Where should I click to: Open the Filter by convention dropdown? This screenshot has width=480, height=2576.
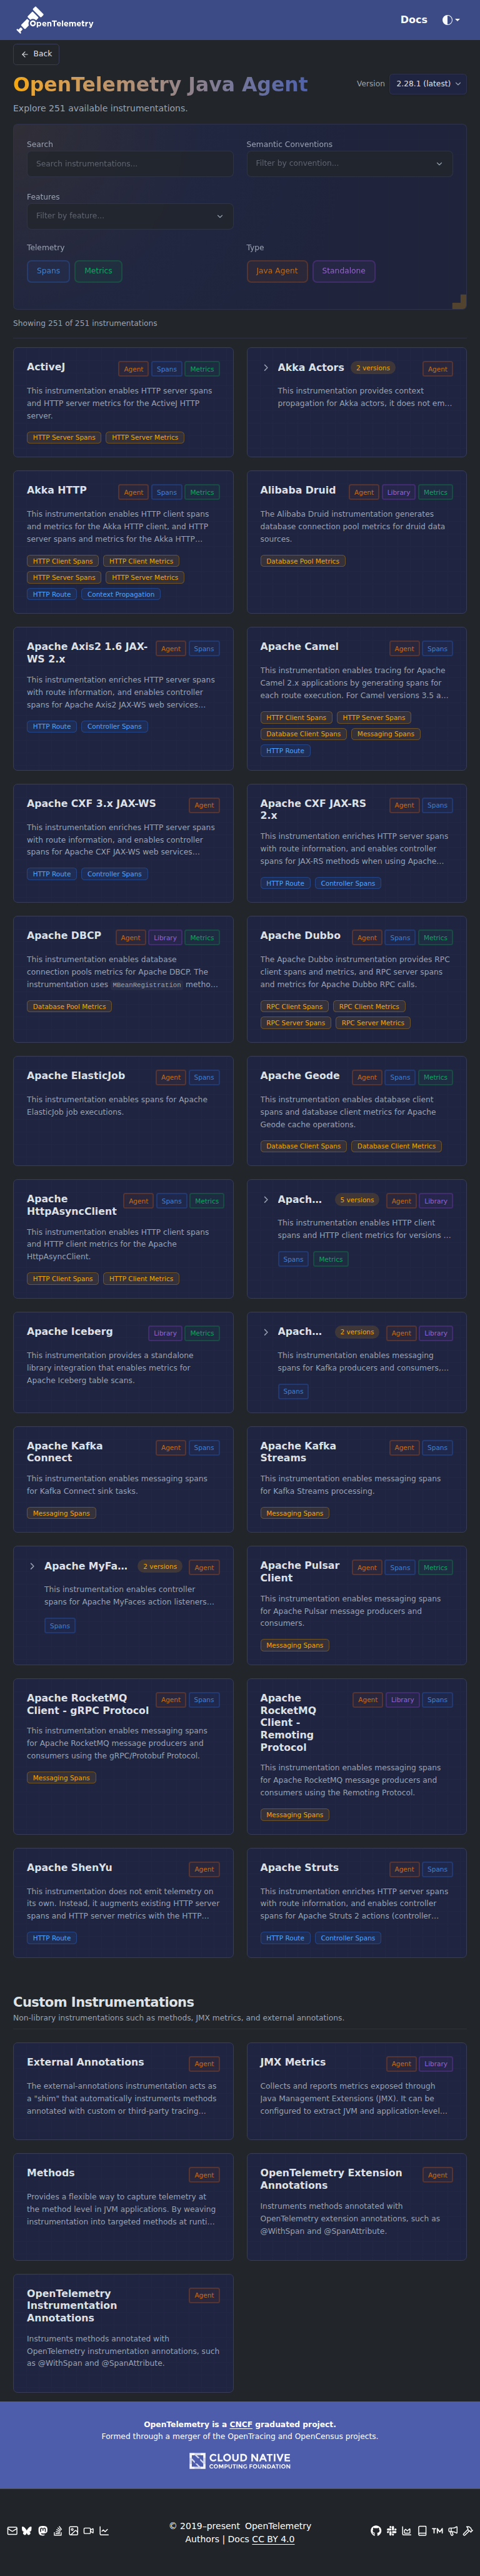pos(349,164)
